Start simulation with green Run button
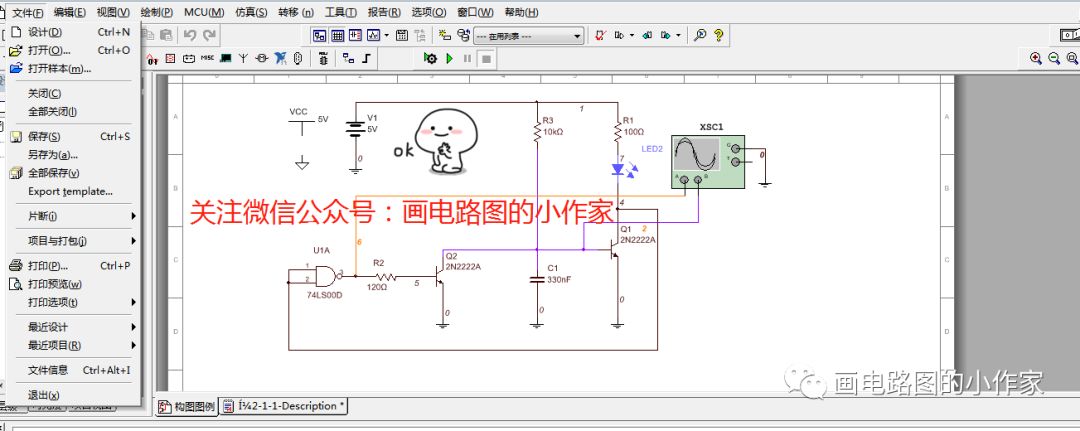Screen dimensions: 1080x431 (x=449, y=59)
